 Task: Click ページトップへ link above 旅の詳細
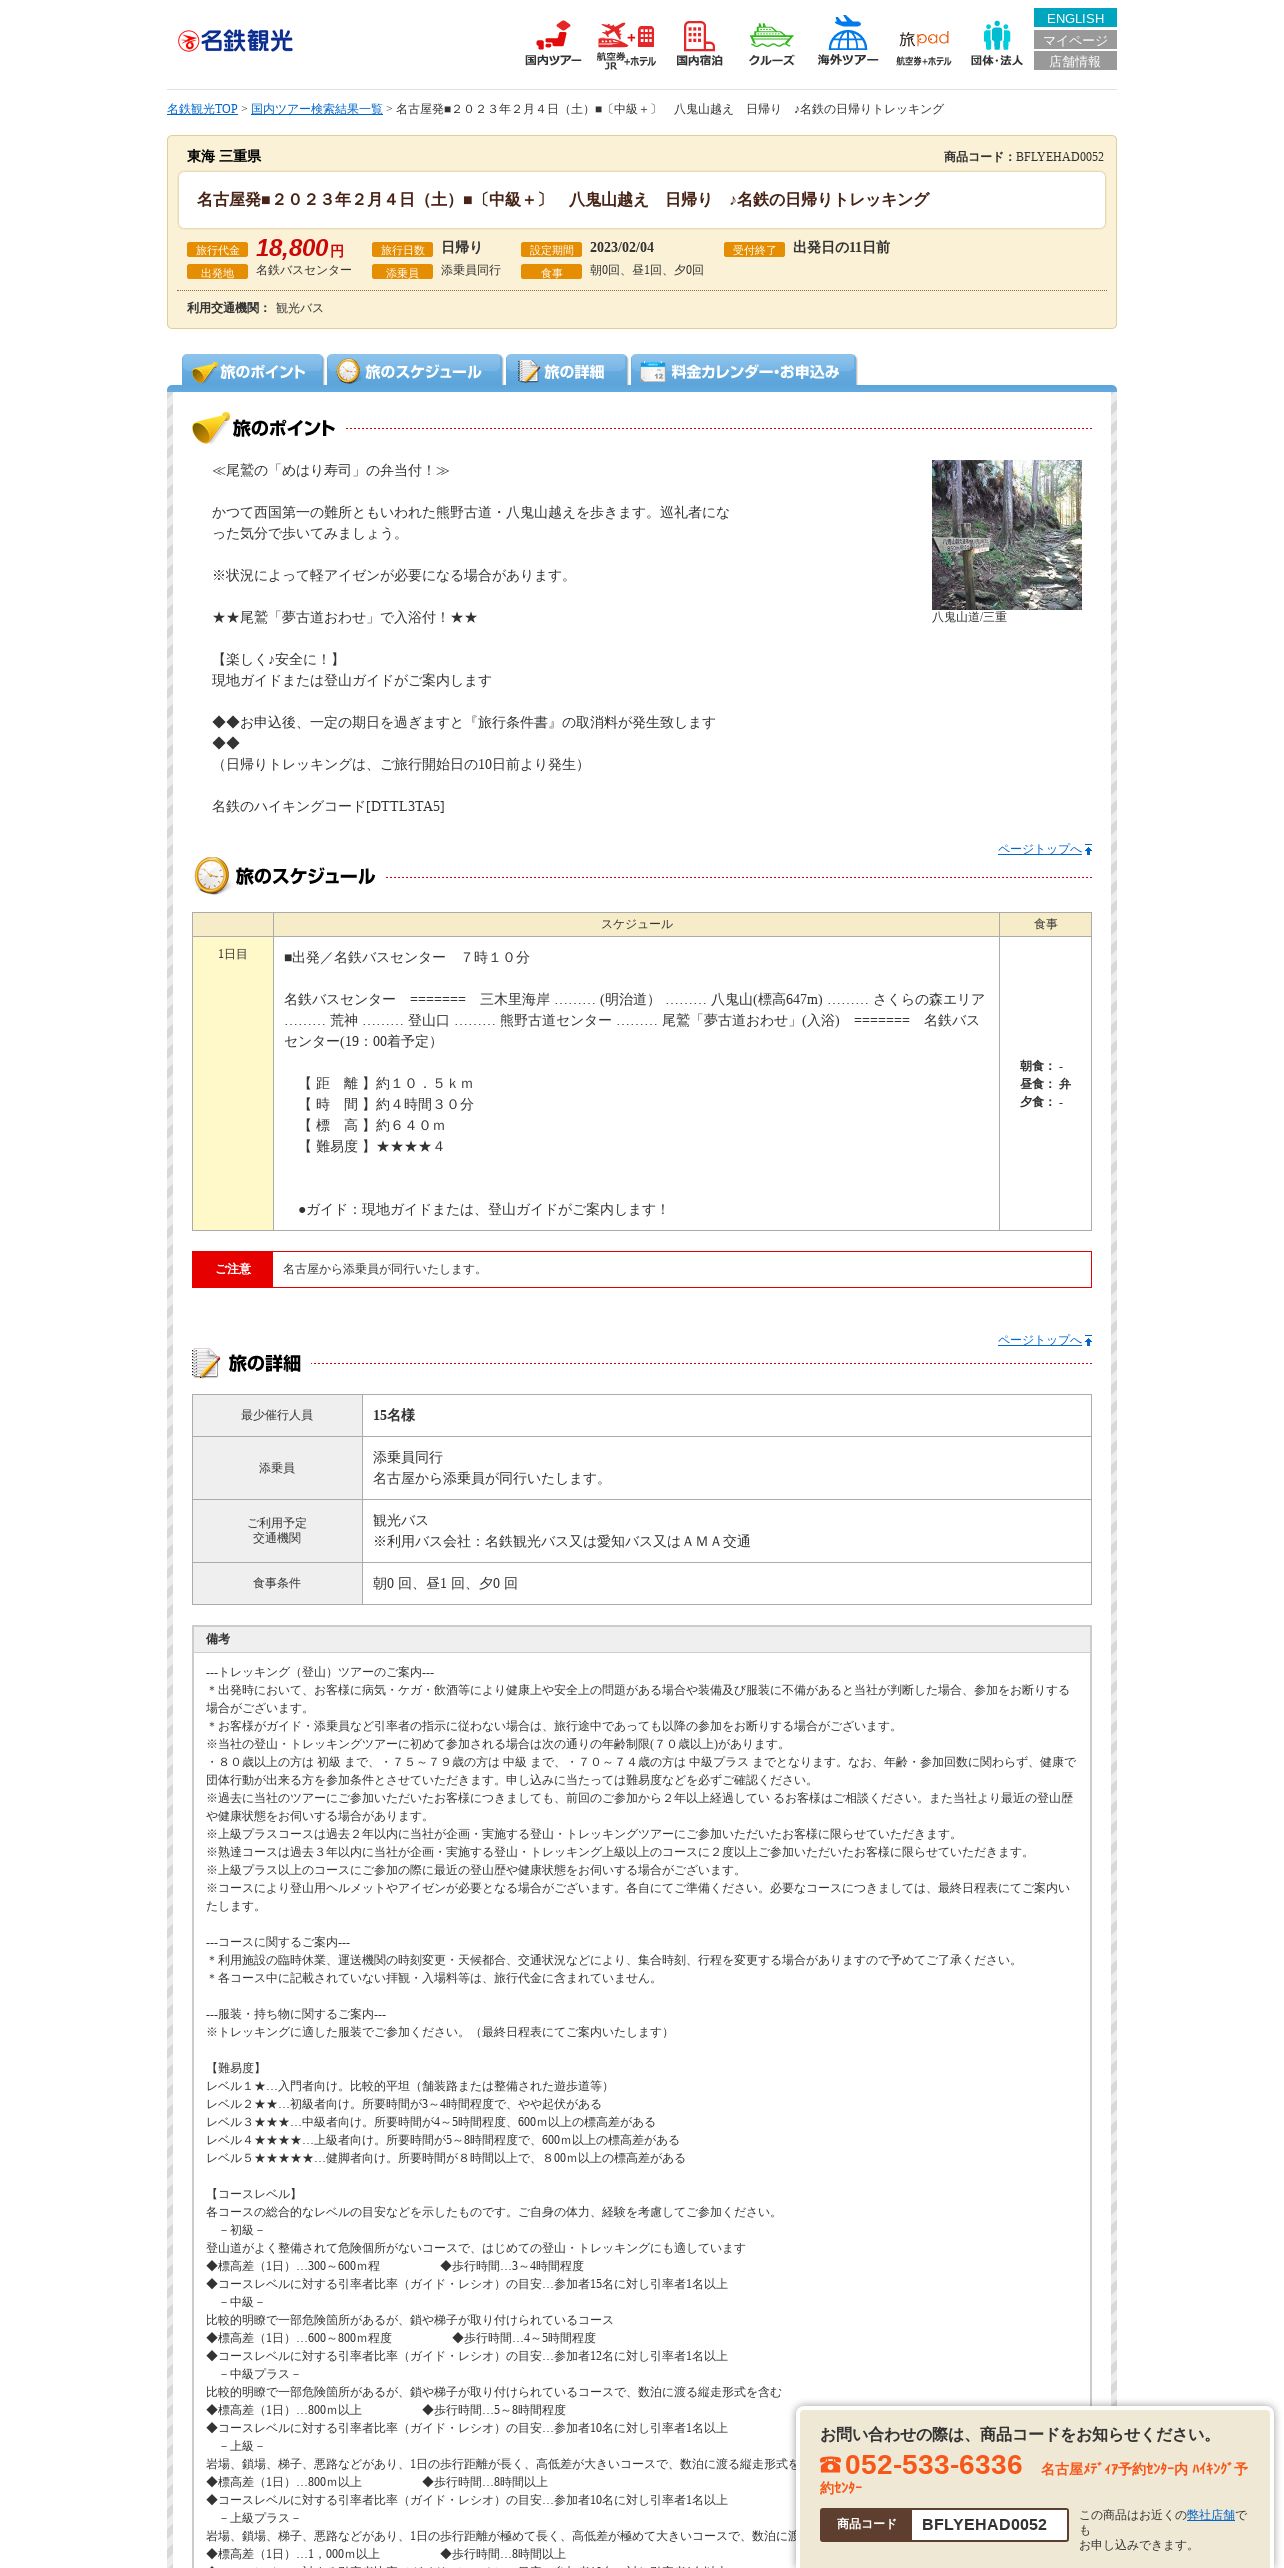[x=1045, y=1340]
